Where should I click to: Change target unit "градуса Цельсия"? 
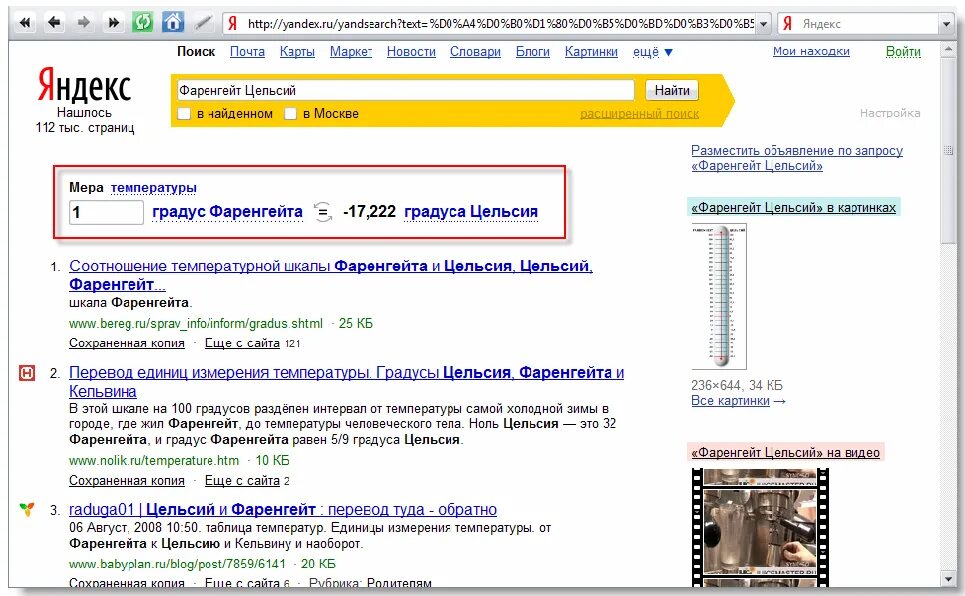click(471, 212)
